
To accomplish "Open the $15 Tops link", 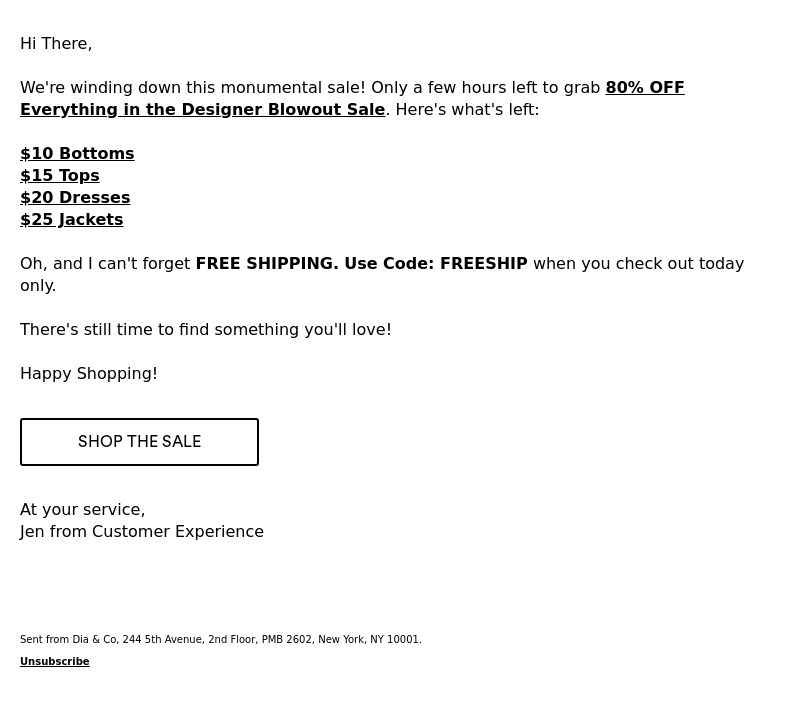I will [60, 176].
